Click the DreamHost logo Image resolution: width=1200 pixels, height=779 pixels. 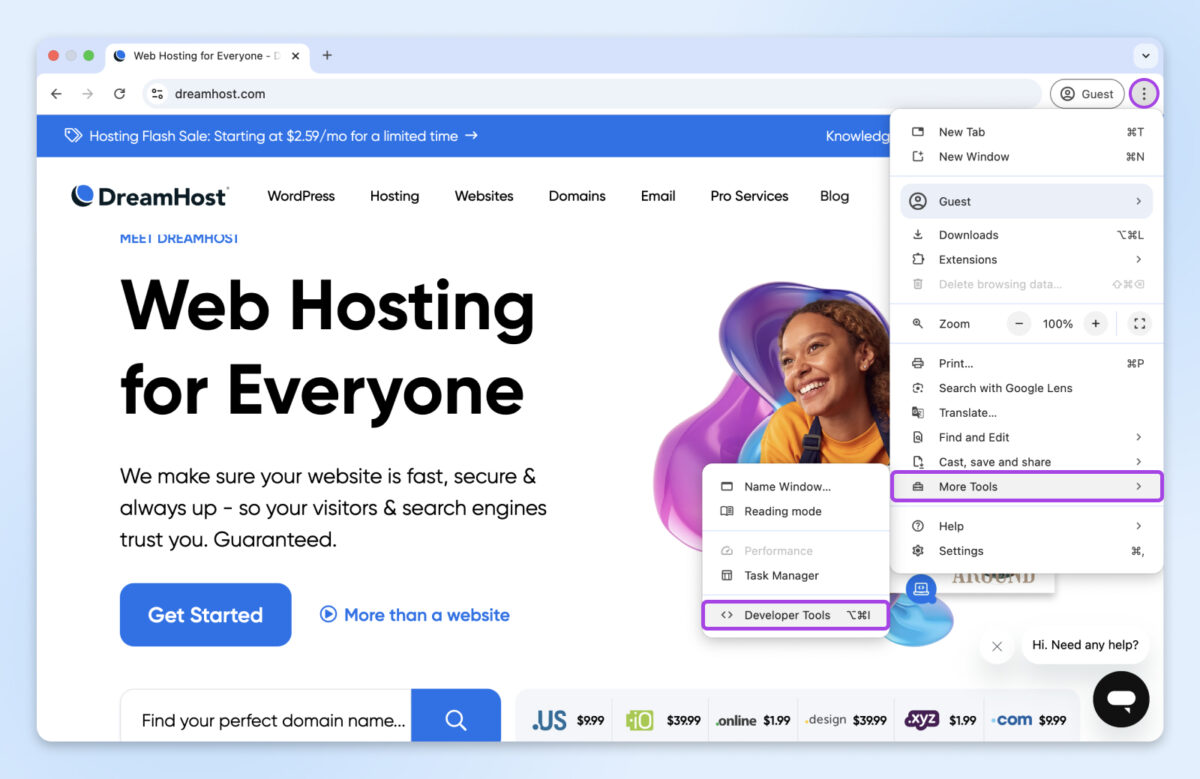point(148,196)
